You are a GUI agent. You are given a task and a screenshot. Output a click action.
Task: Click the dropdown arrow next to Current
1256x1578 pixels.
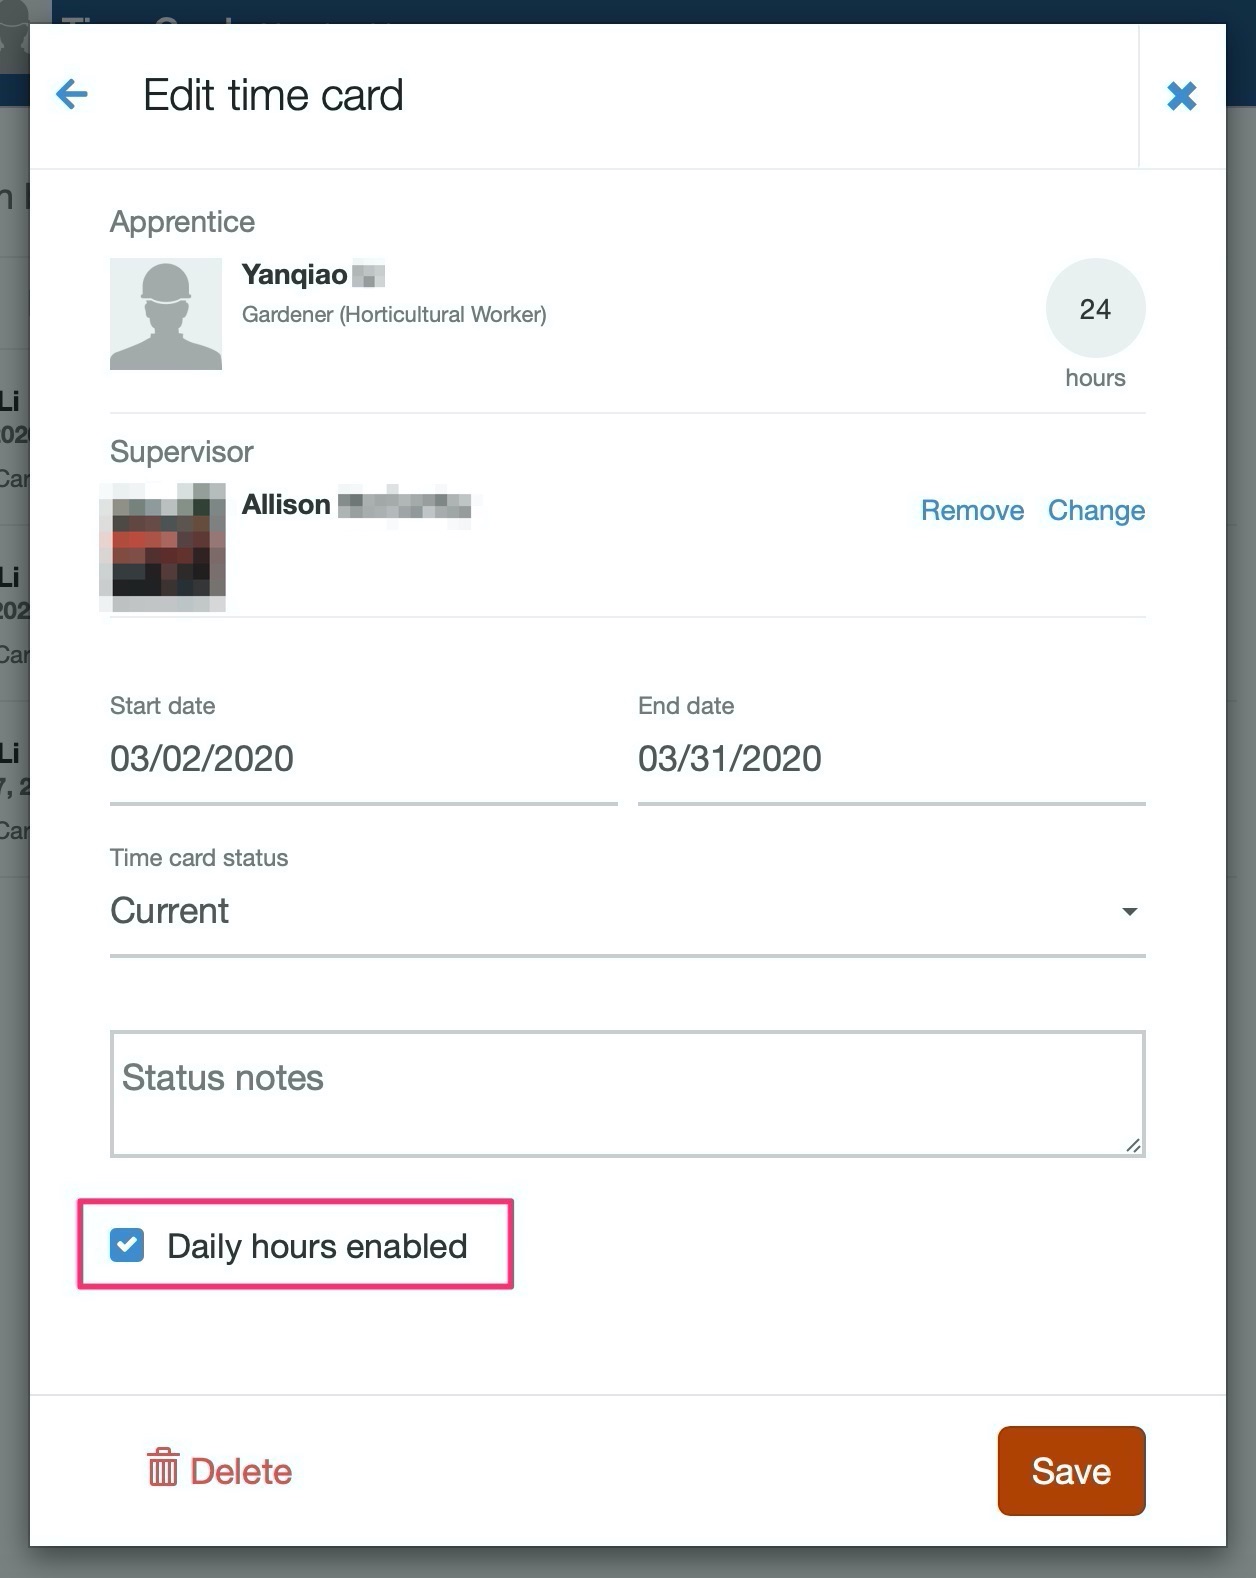click(x=1129, y=912)
